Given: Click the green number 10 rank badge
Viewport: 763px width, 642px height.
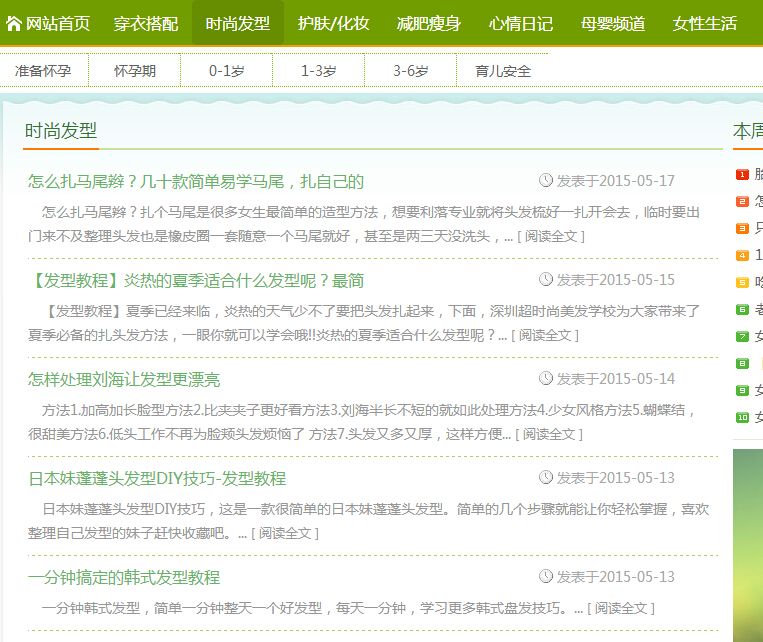Looking at the screenshot, I should coord(742,417).
